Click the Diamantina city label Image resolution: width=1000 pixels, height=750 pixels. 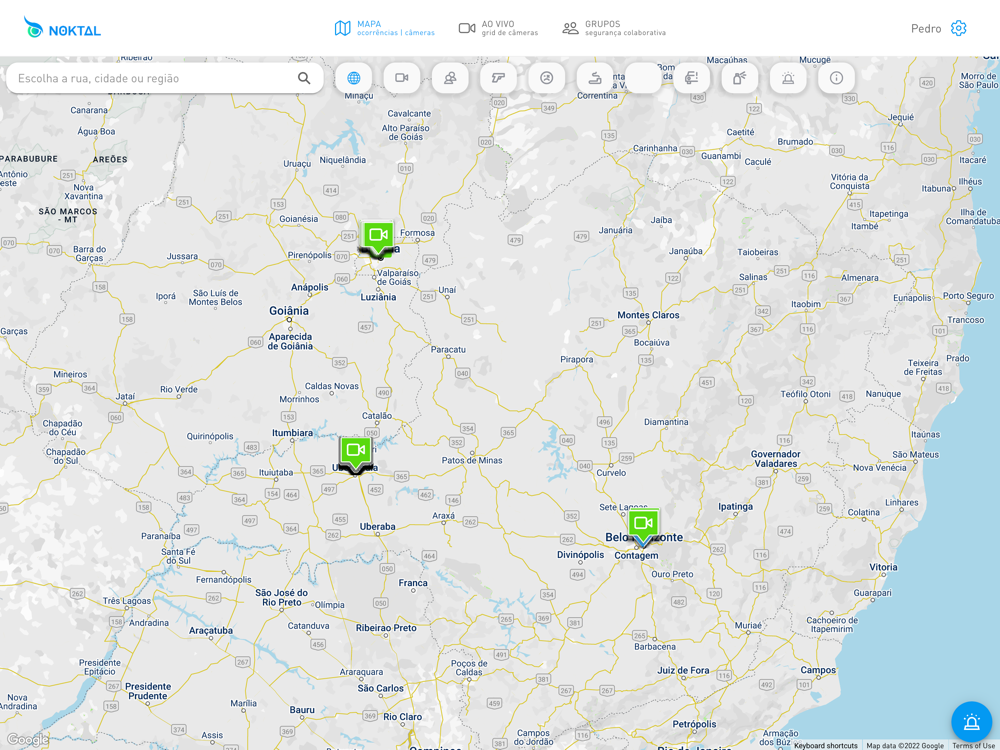666,422
